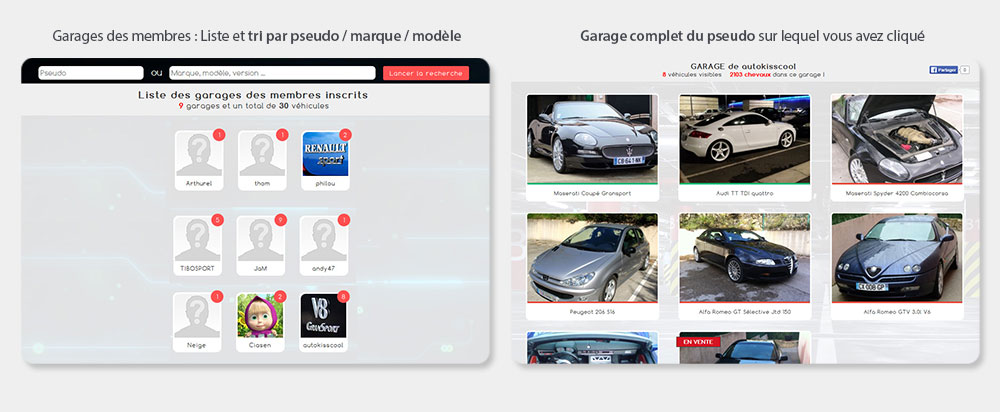Click the Facebook share counter box
Image resolution: width=1000 pixels, height=412 pixels.
(965, 70)
